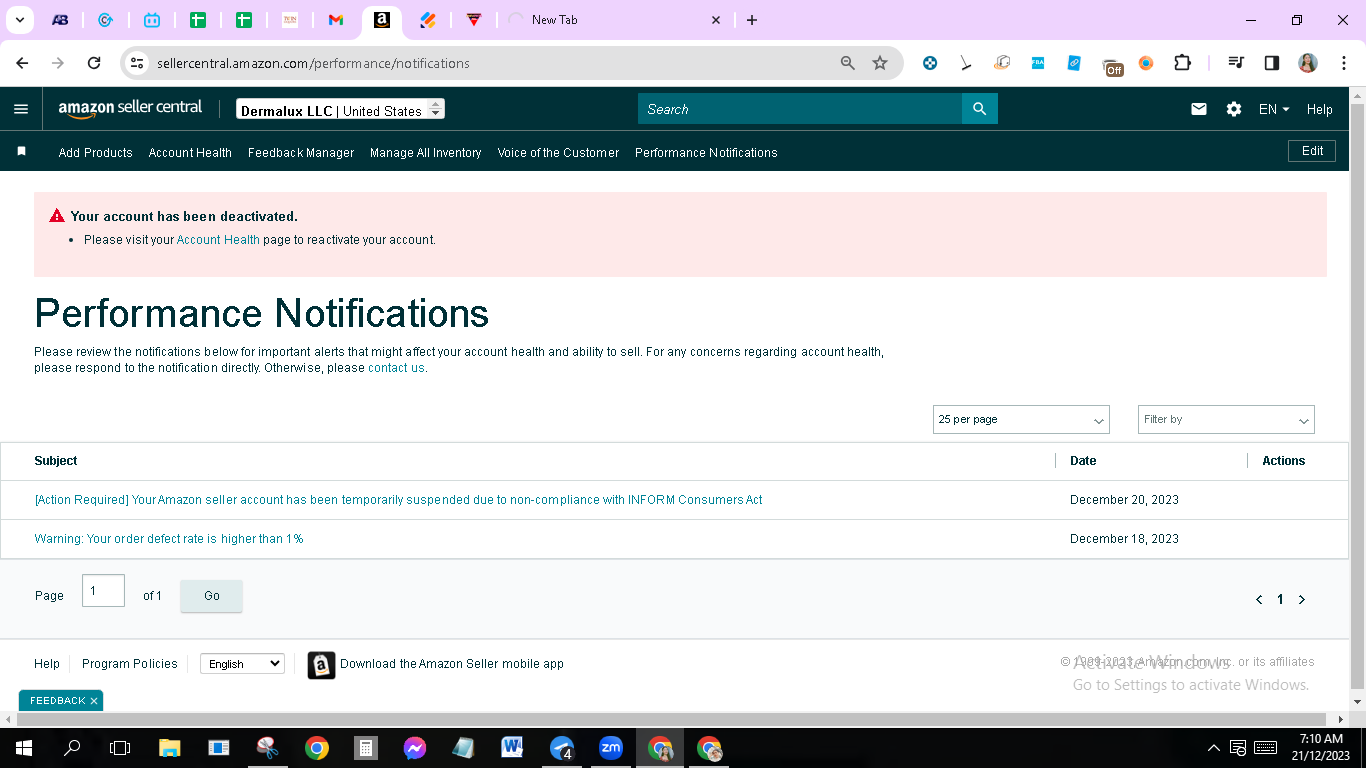Go back to the previous page
The height and width of the screenshot is (768, 1366).
tap(22, 63)
